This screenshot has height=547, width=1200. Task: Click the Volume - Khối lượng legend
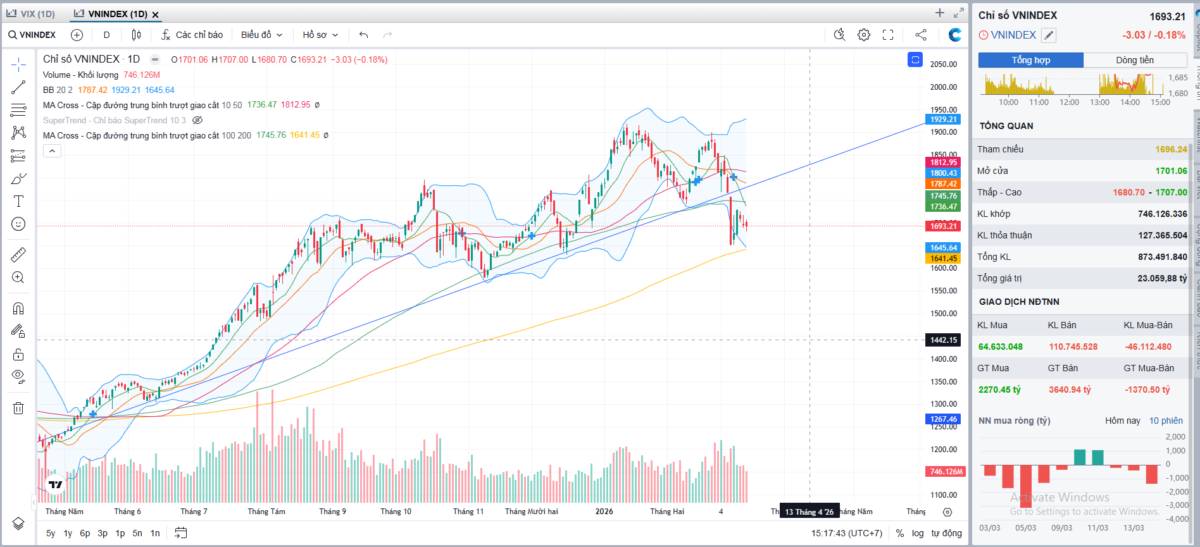(102, 74)
